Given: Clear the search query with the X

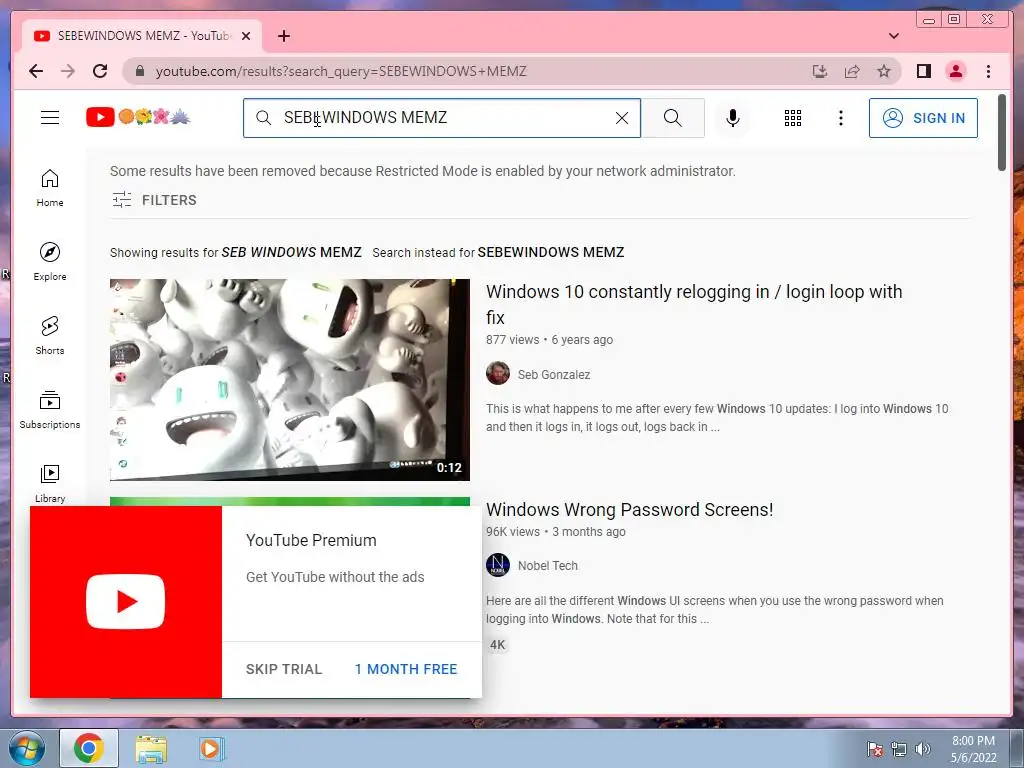Looking at the screenshot, I should pos(622,118).
